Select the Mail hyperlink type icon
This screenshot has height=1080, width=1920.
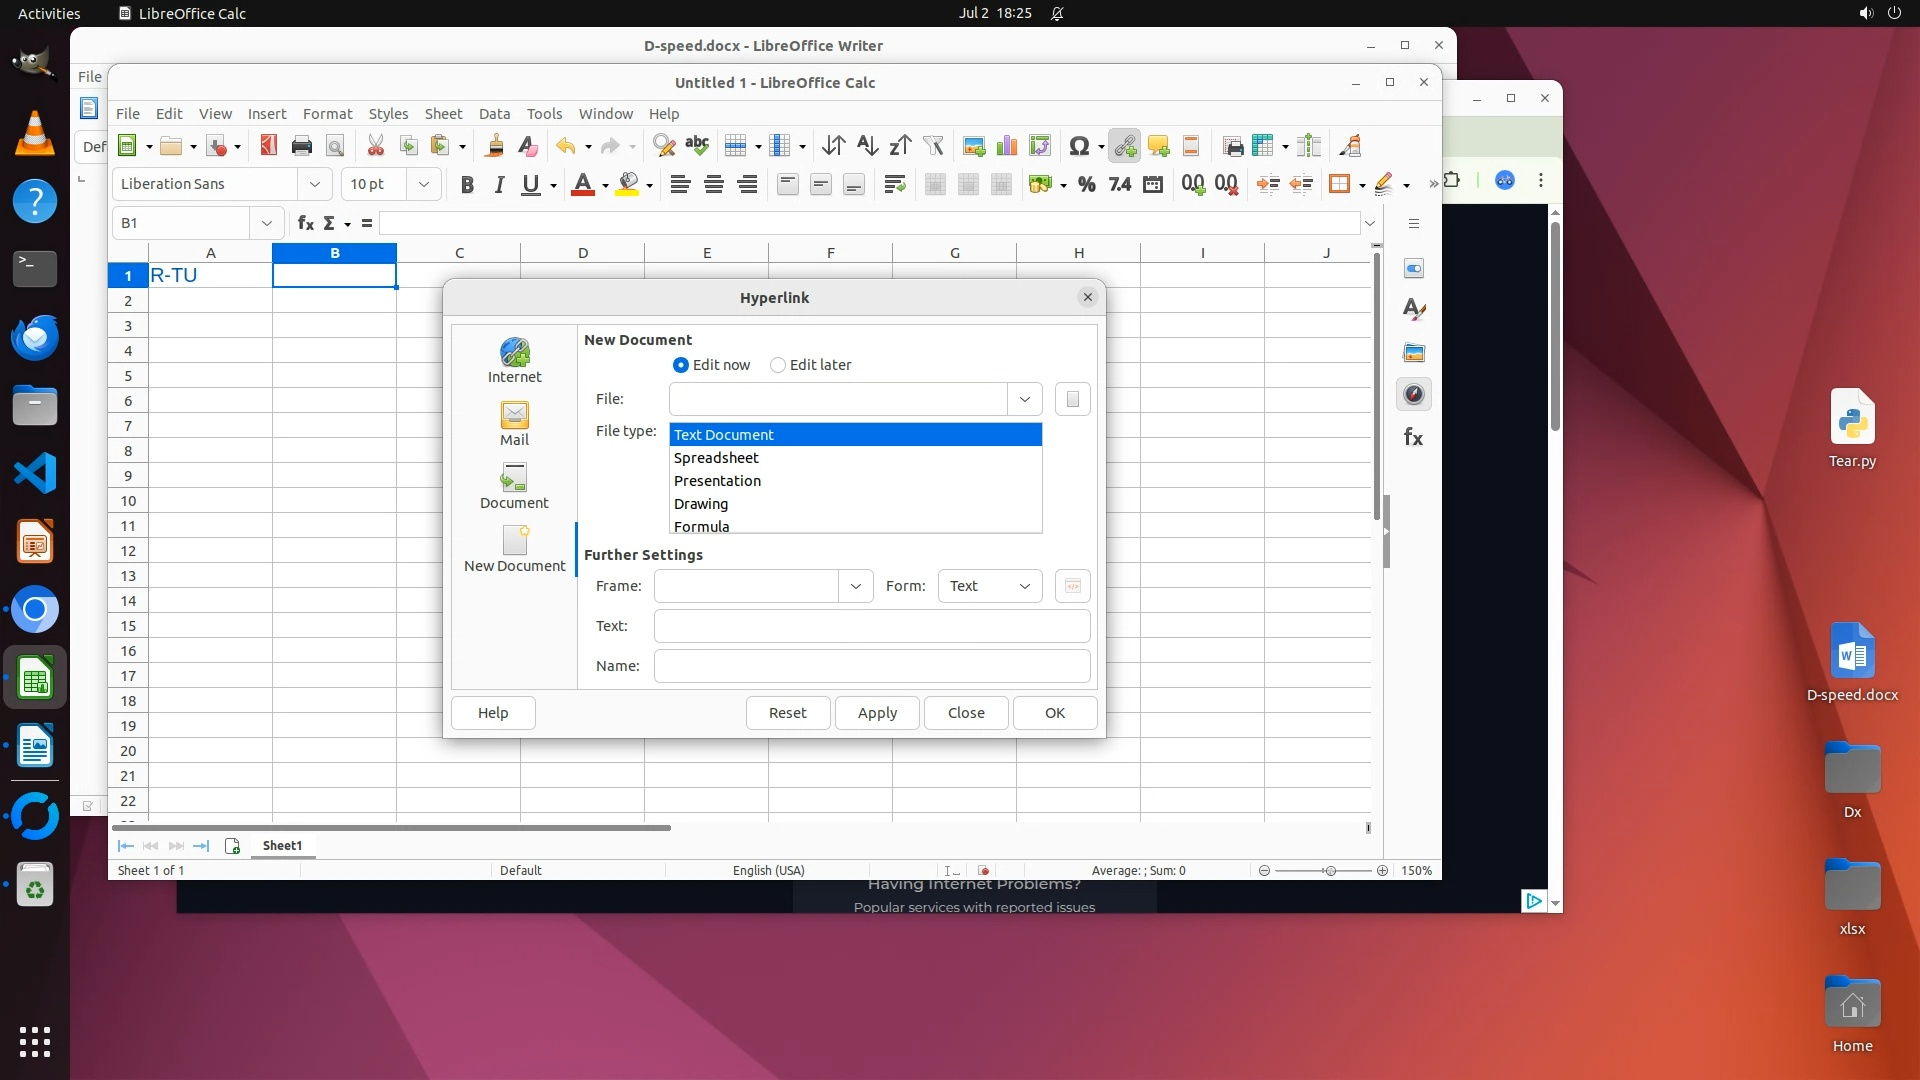click(x=514, y=423)
